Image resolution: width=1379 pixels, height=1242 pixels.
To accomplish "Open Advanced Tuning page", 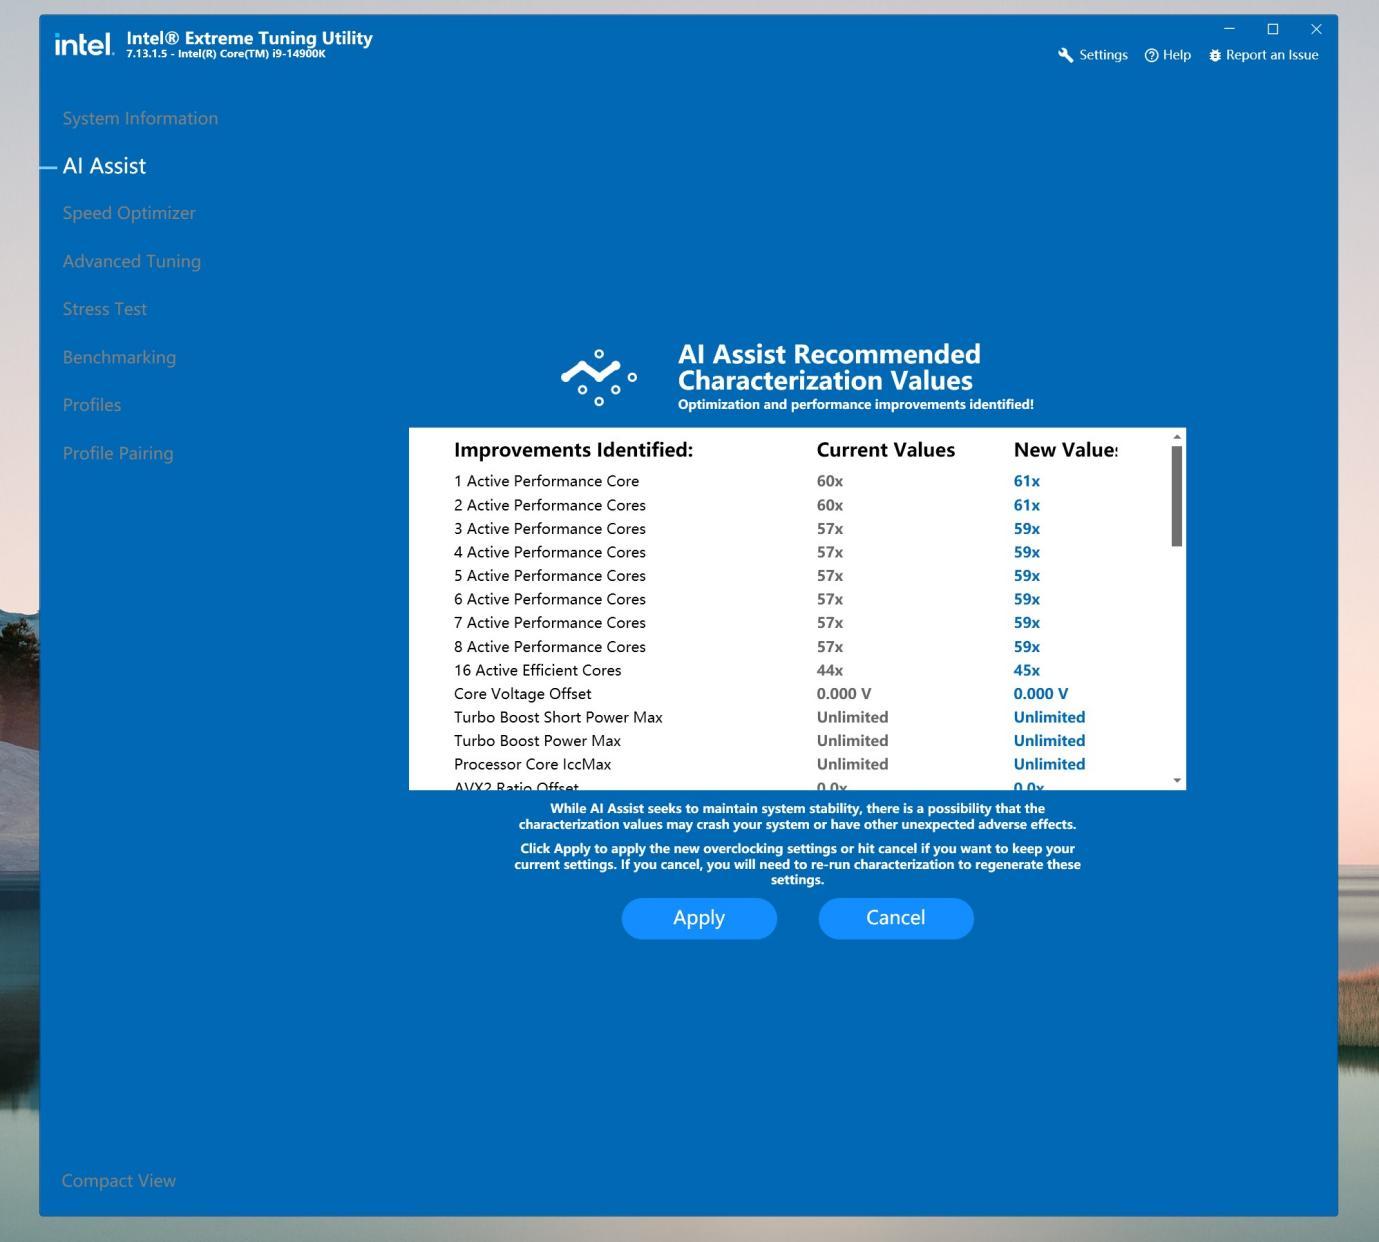I will 132,261.
